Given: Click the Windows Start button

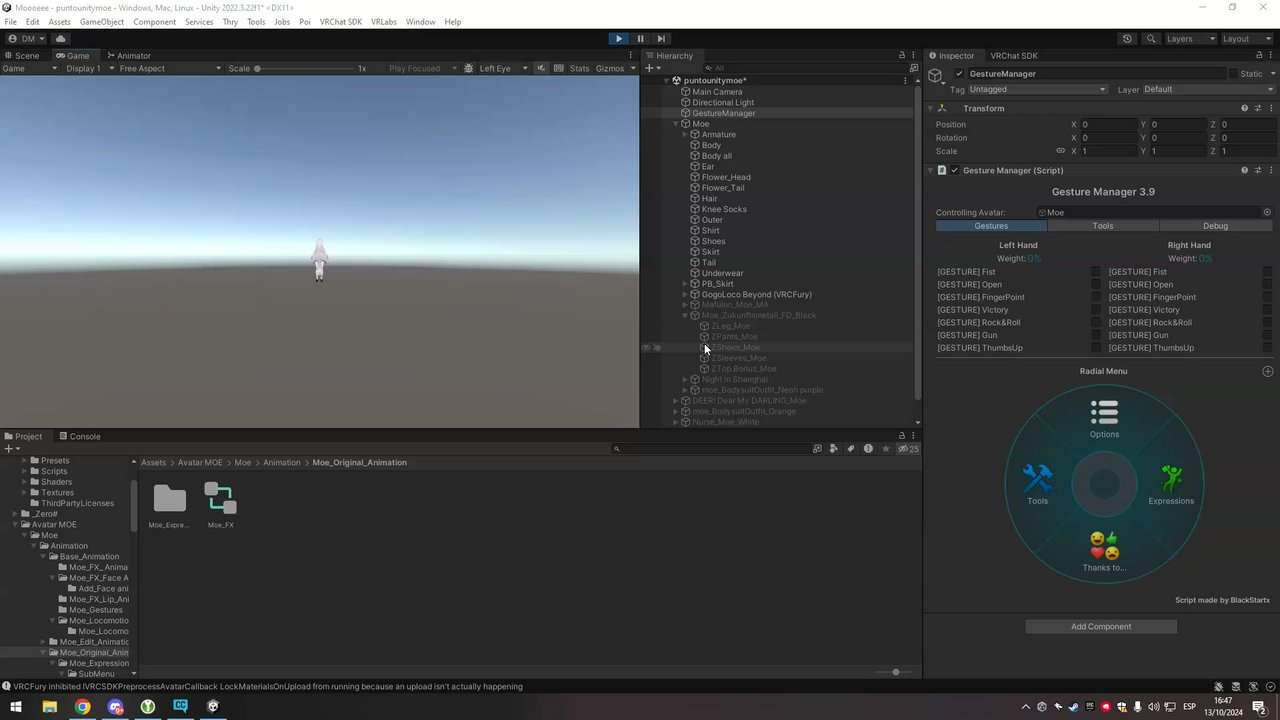Looking at the screenshot, I should click(x=15, y=707).
